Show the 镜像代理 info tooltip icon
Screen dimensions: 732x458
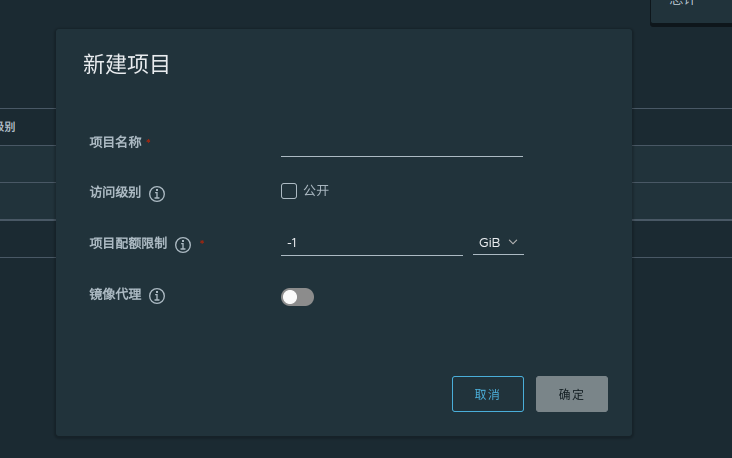[x=157, y=296]
